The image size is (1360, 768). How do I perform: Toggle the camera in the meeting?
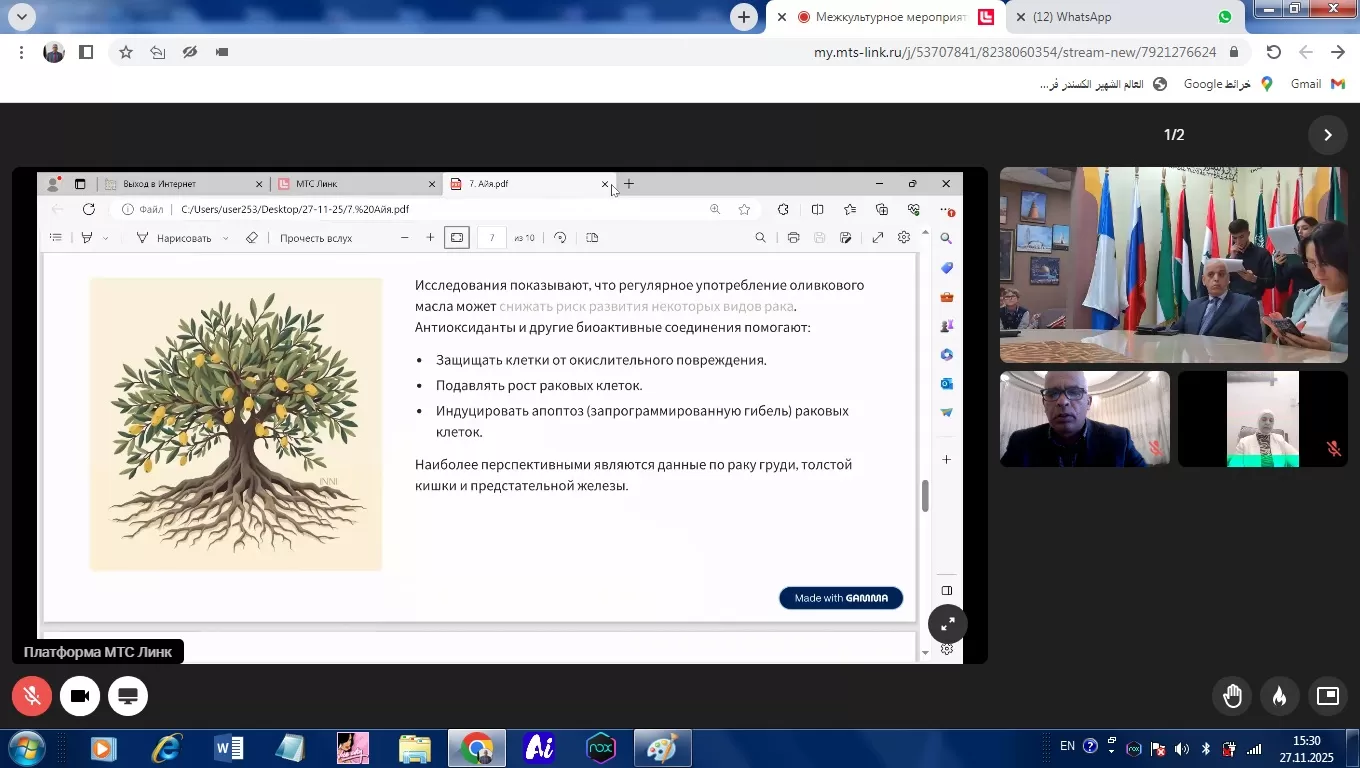[x=80, y=696]
